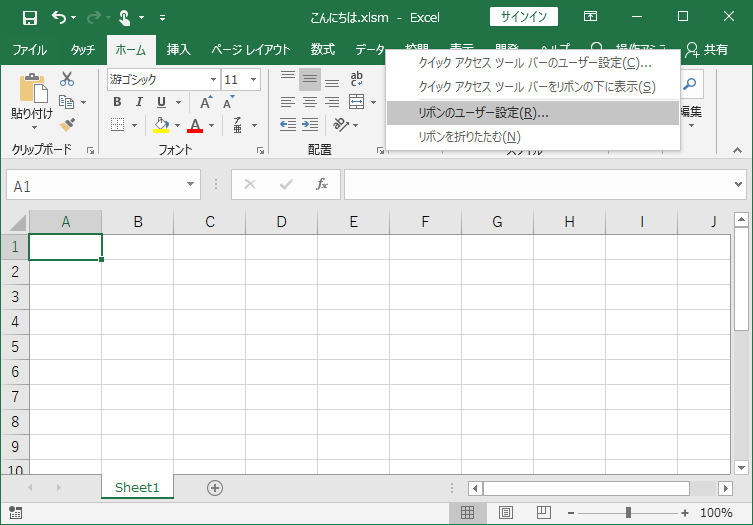The width and height of the screenshot is (753, 525).
Task: Align text right
Action: (332, 102)
